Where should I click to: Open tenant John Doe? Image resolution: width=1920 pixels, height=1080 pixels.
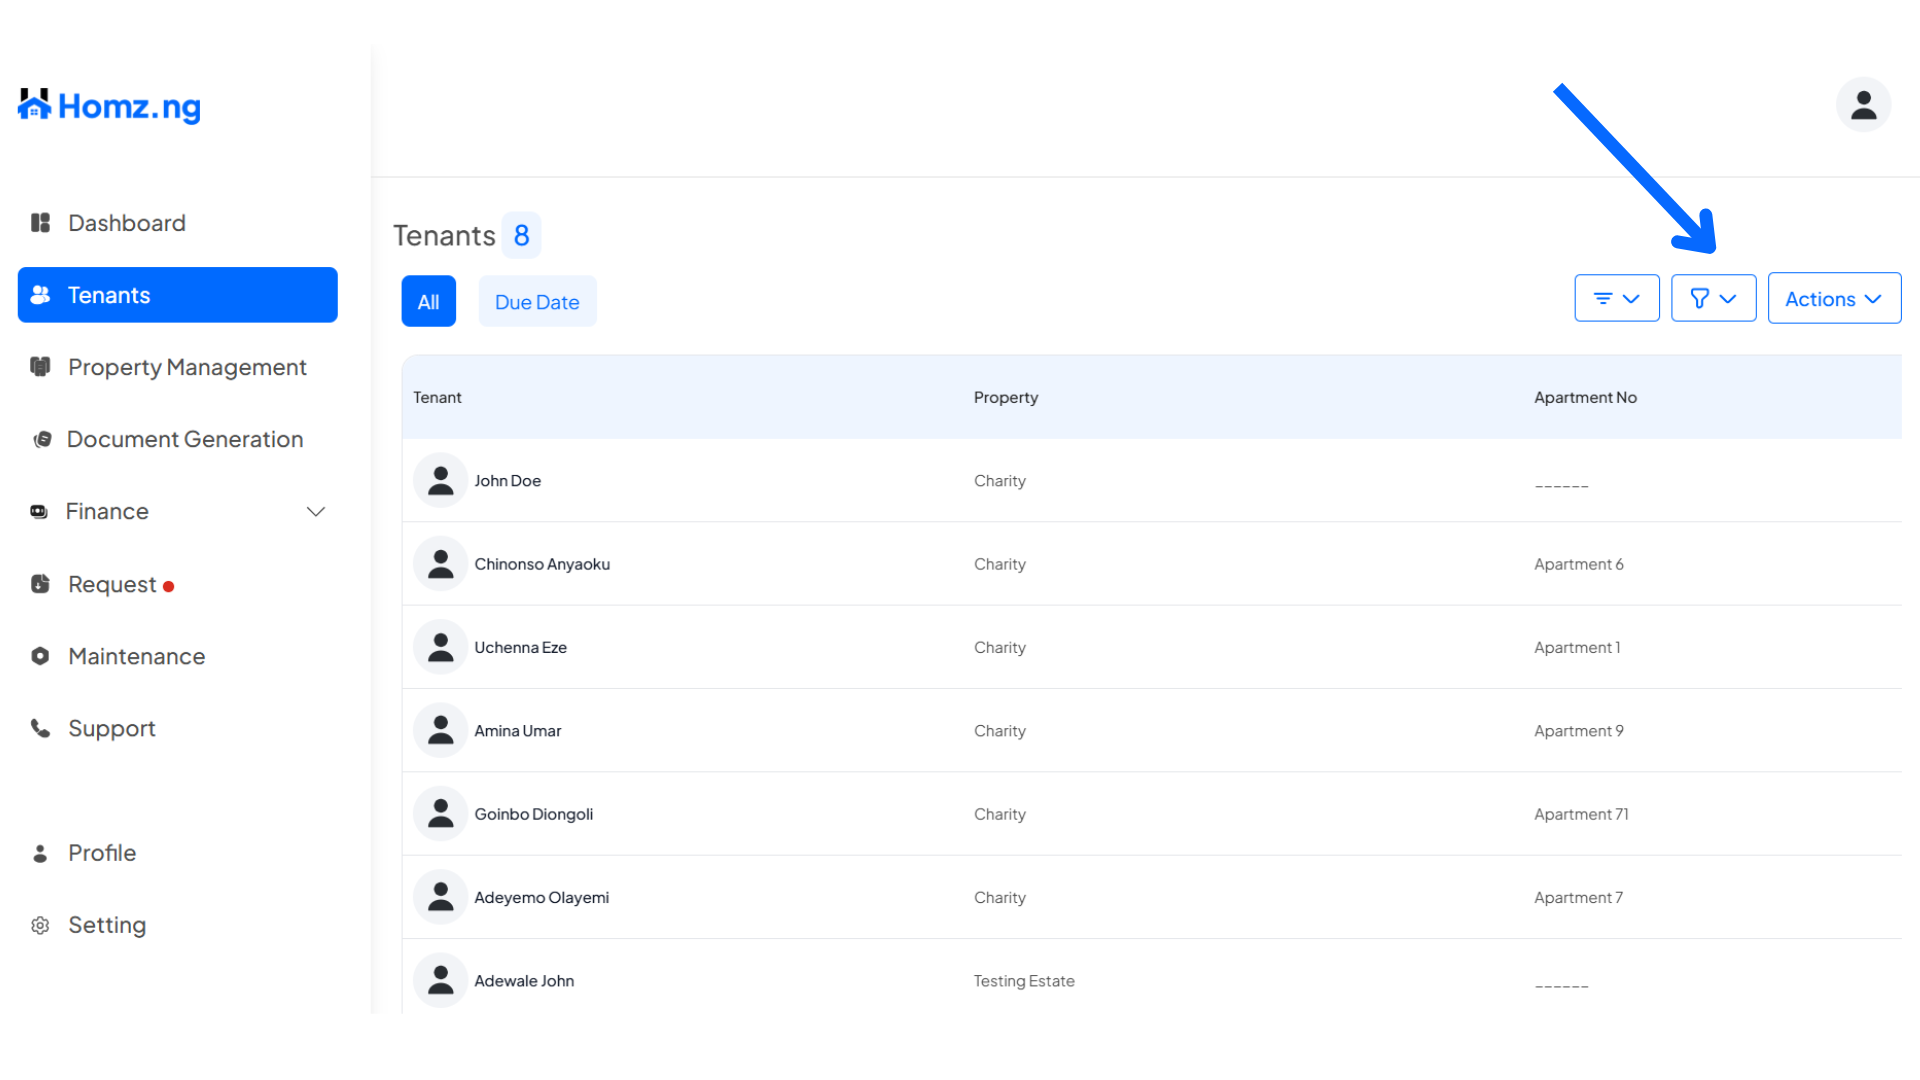click(507, 481)
